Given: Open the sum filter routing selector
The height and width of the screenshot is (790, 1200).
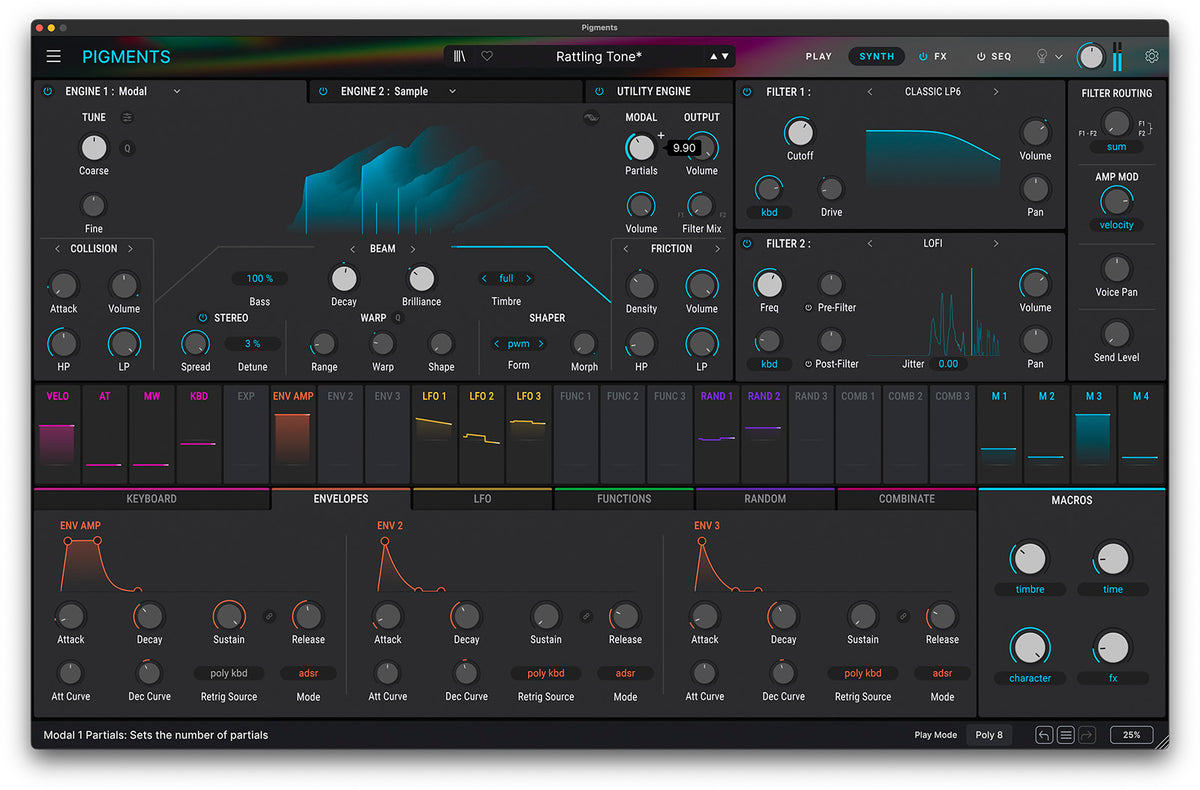Looking at the screenshot, I should tap(1117, 147).
